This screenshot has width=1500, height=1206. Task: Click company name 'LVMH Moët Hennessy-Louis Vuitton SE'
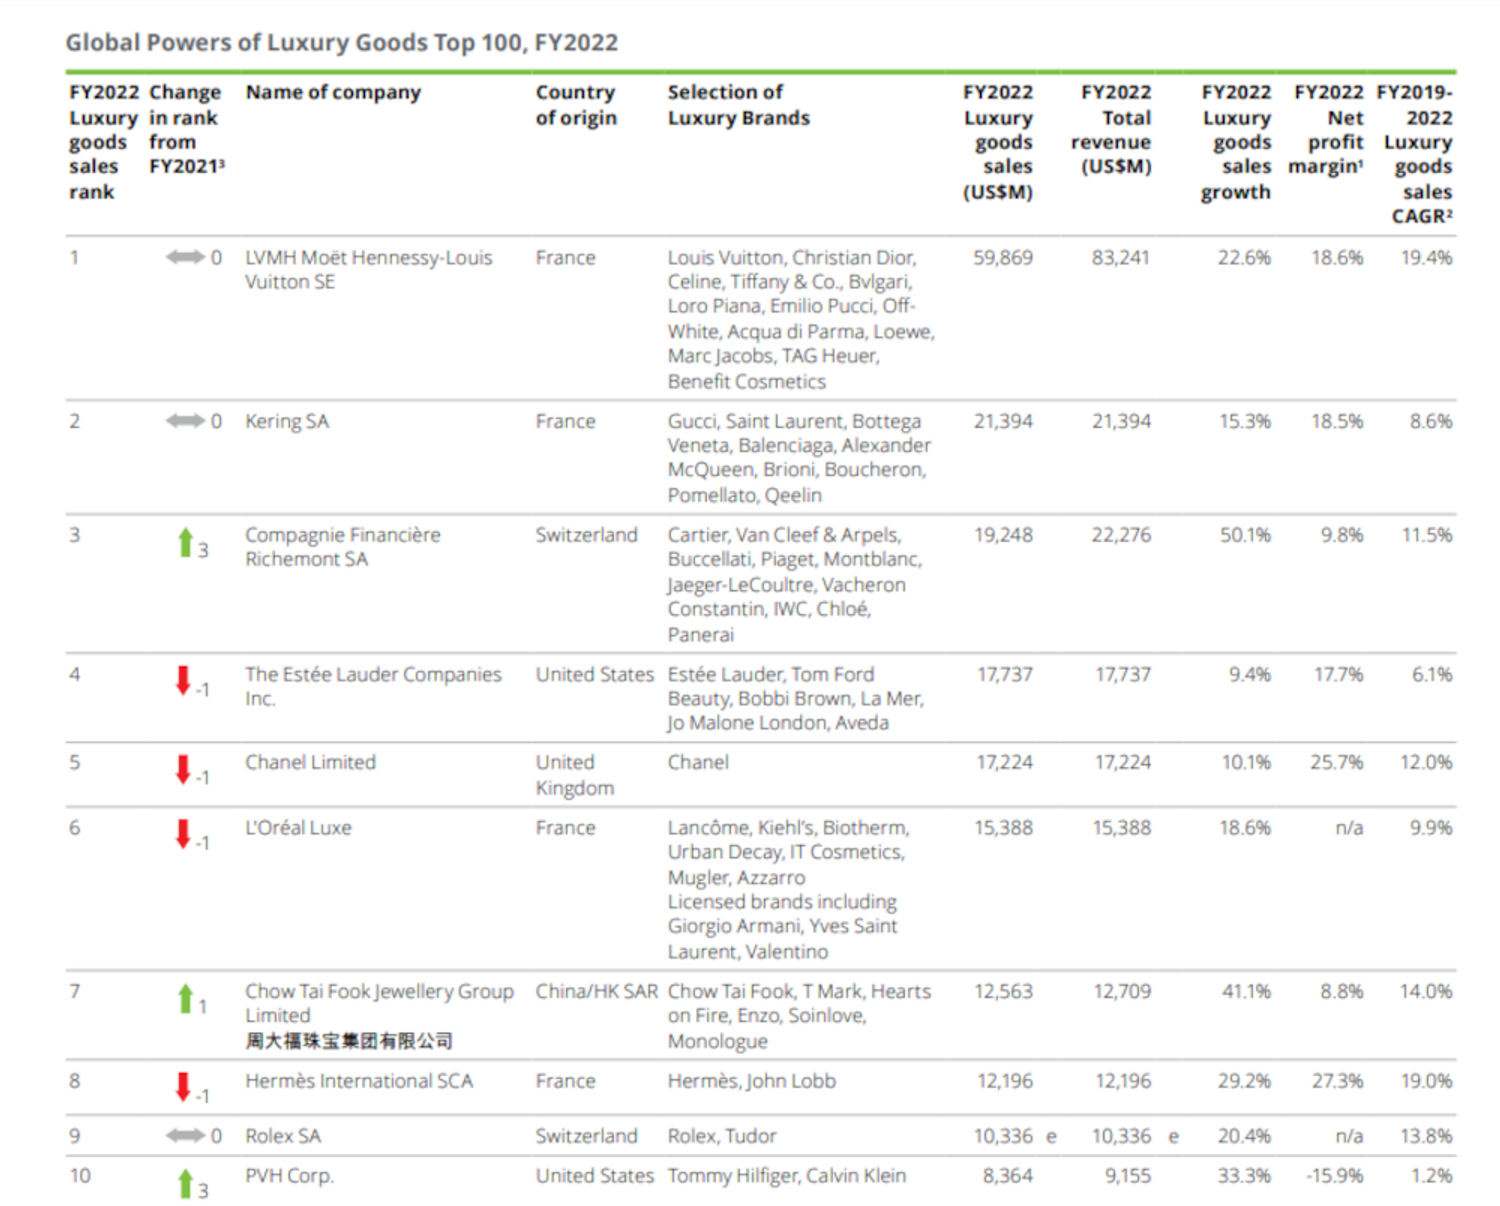(x=369, y=270)
